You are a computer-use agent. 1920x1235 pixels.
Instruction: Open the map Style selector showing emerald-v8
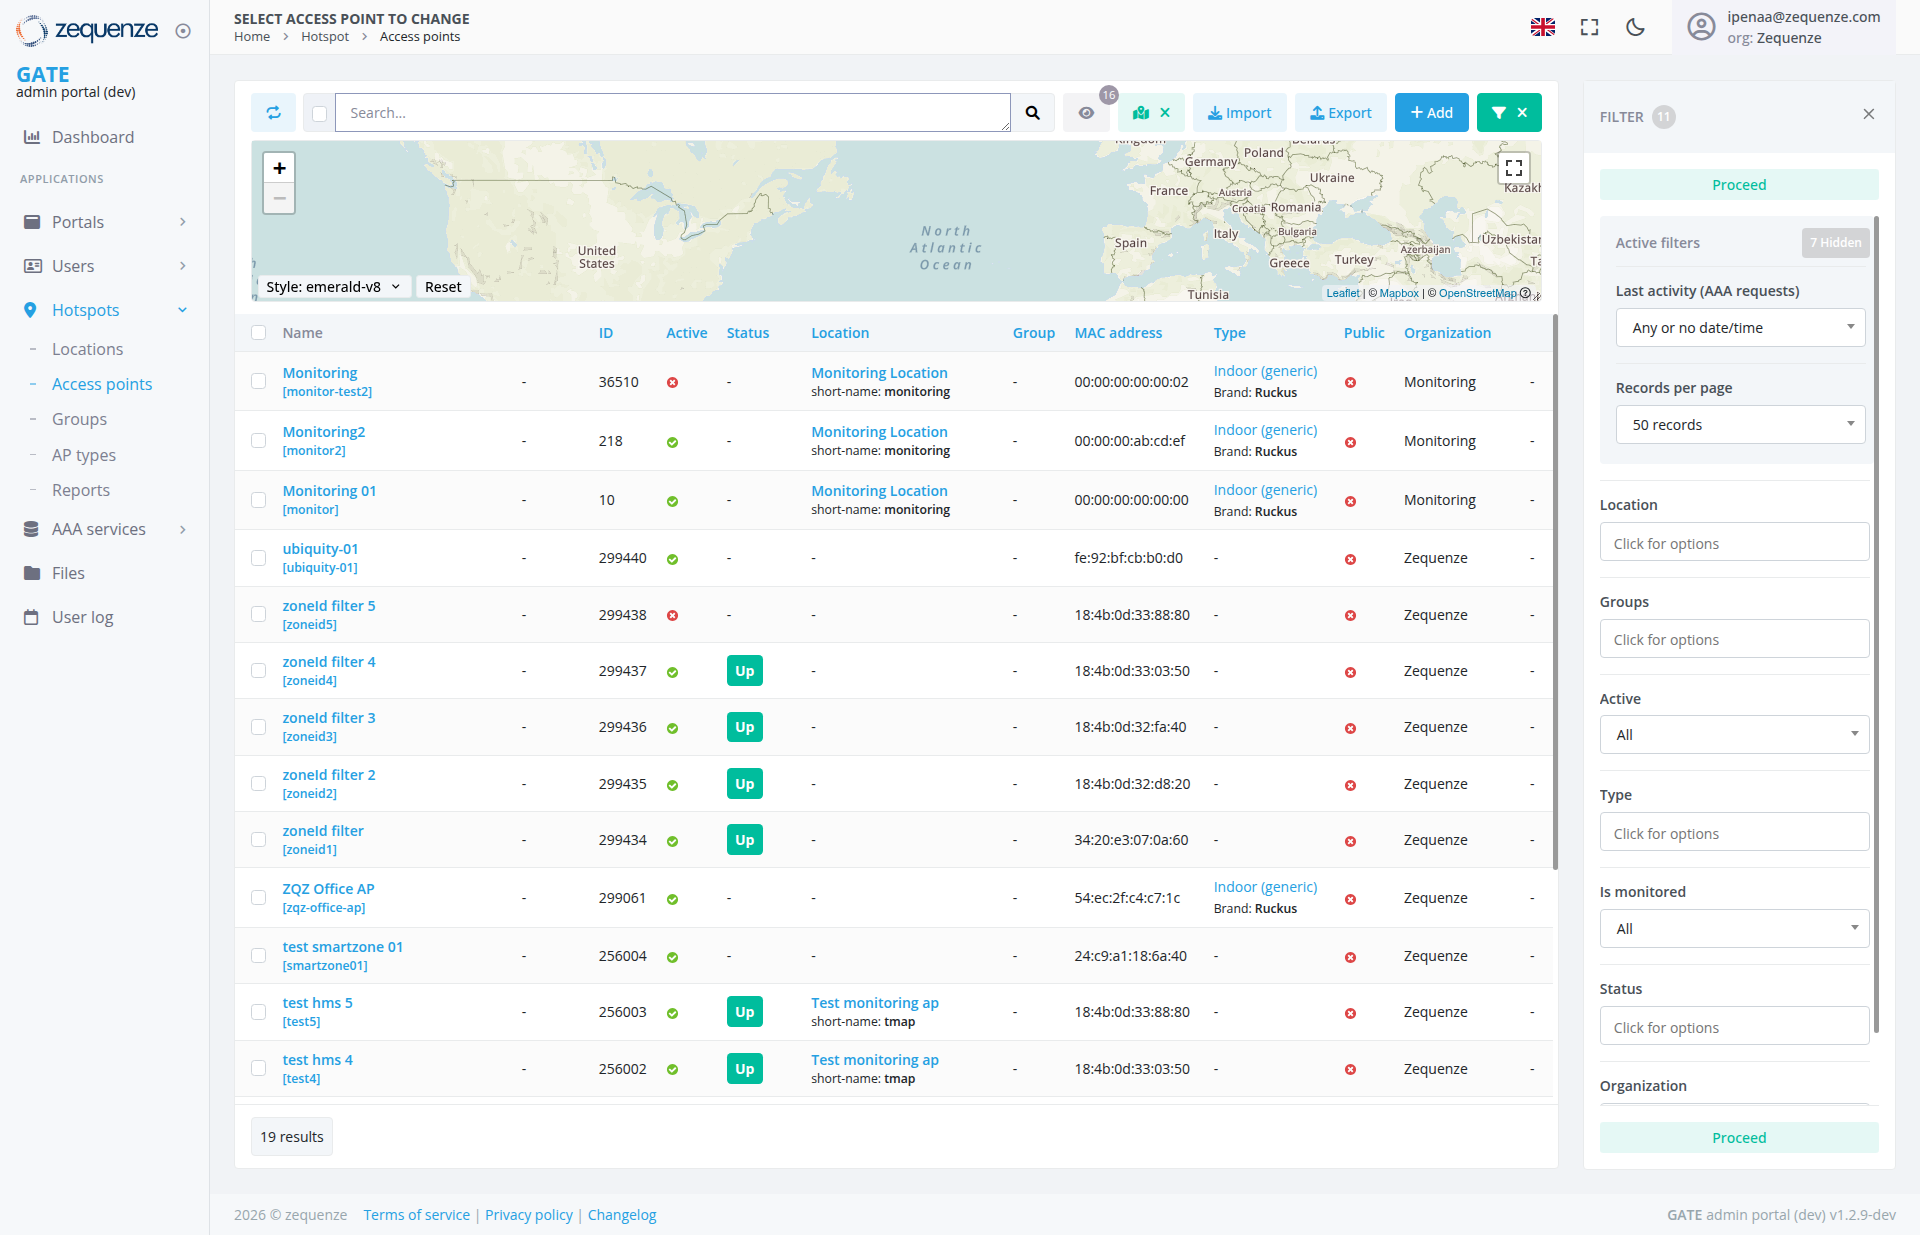(333, 286)
